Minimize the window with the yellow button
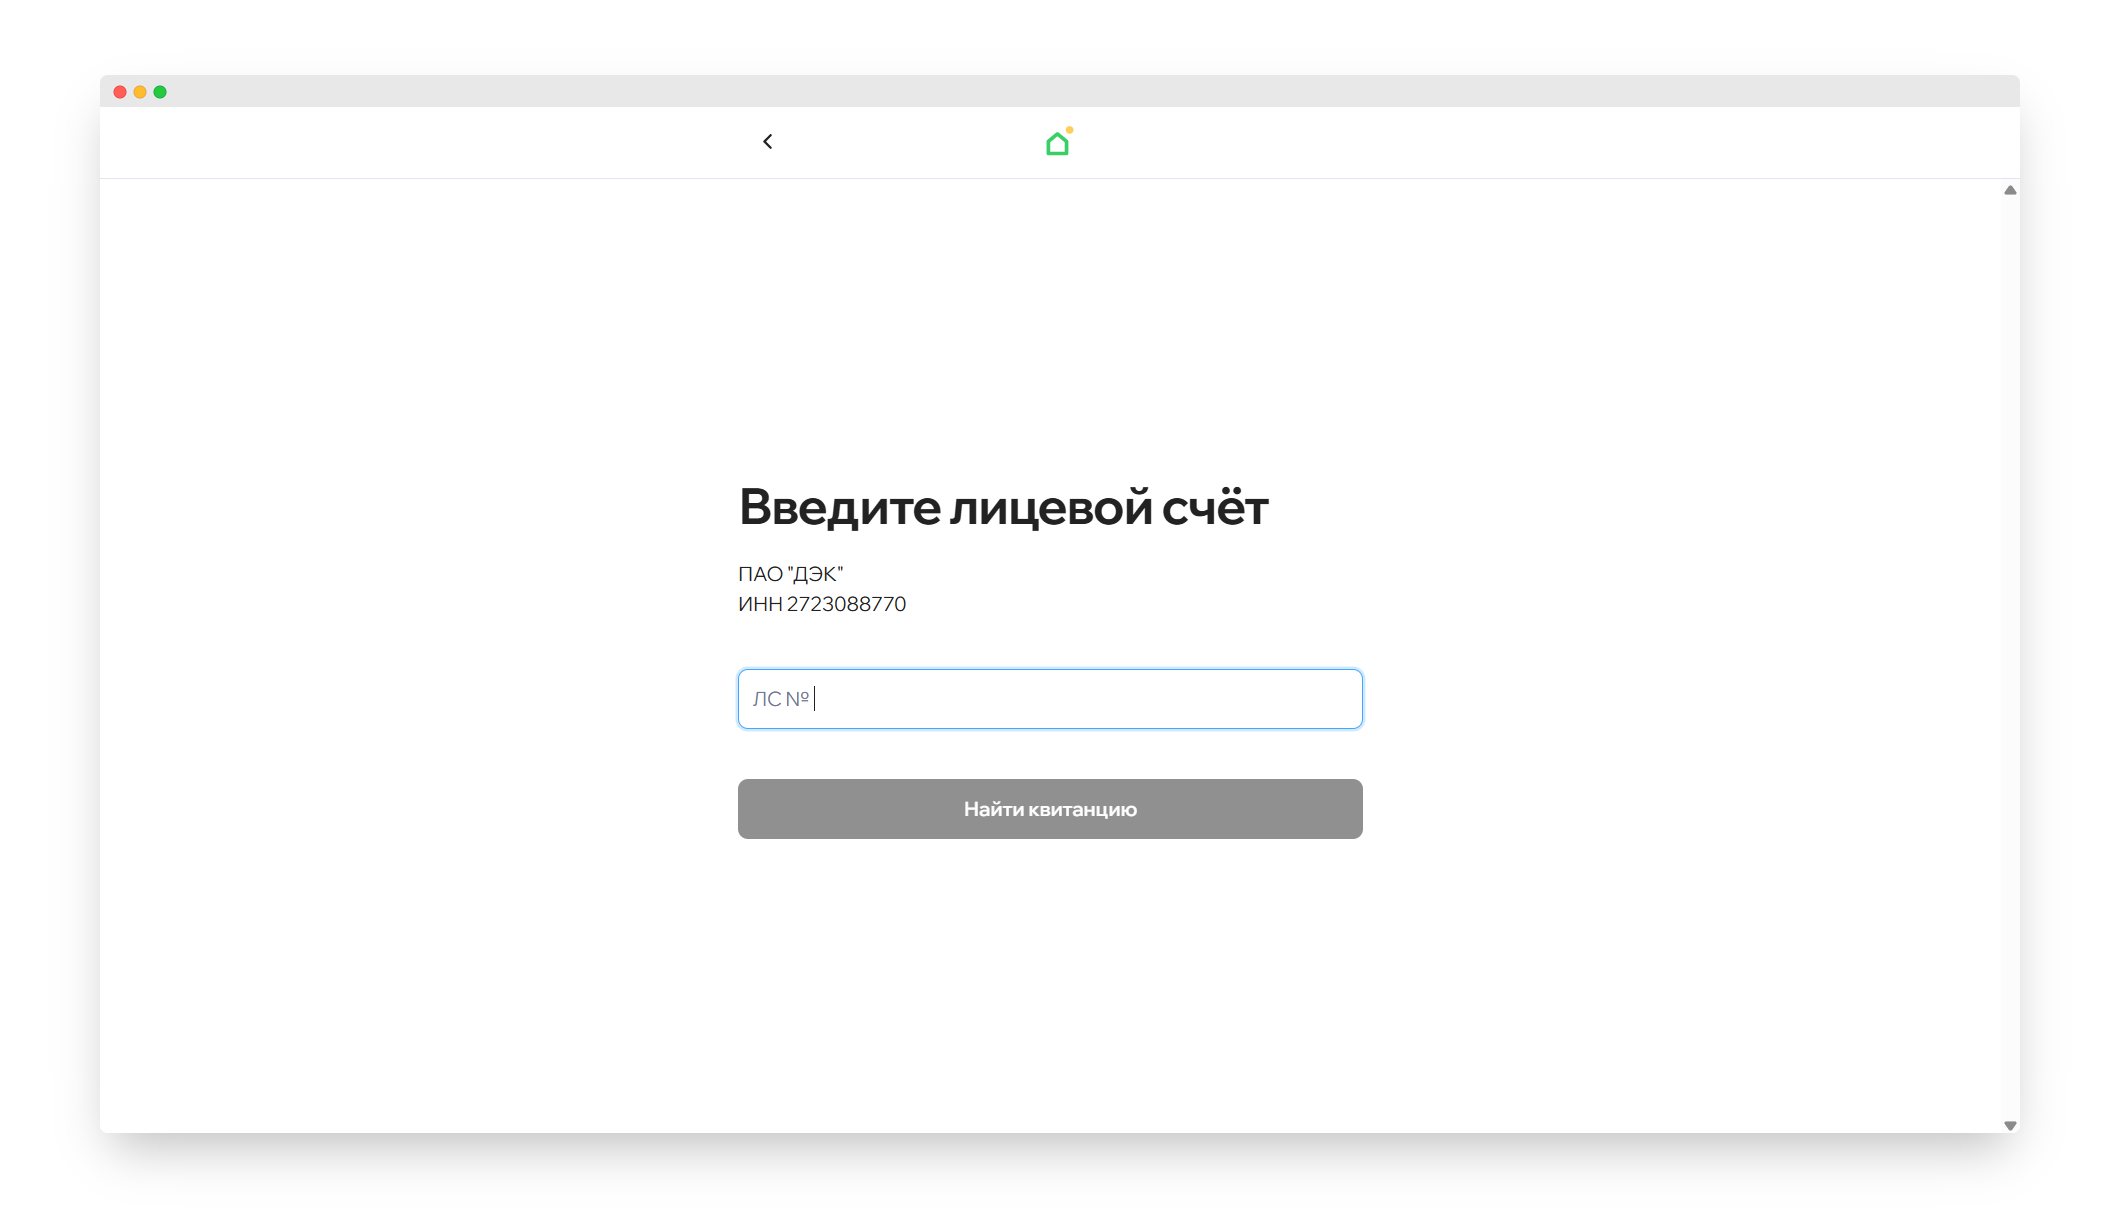 [140, 92]
